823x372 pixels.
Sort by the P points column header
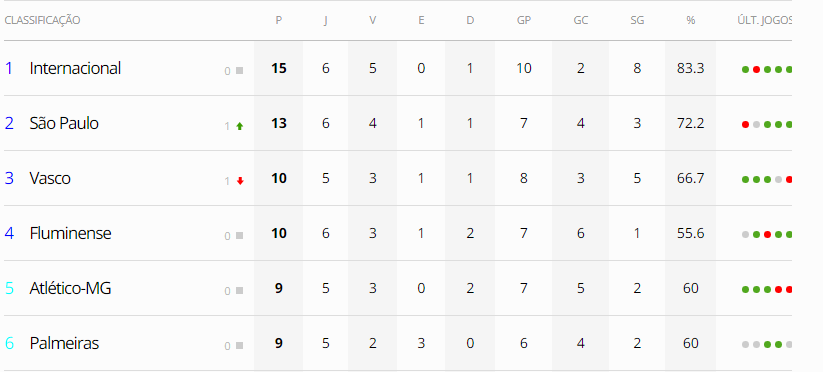(x=279, y=20)
